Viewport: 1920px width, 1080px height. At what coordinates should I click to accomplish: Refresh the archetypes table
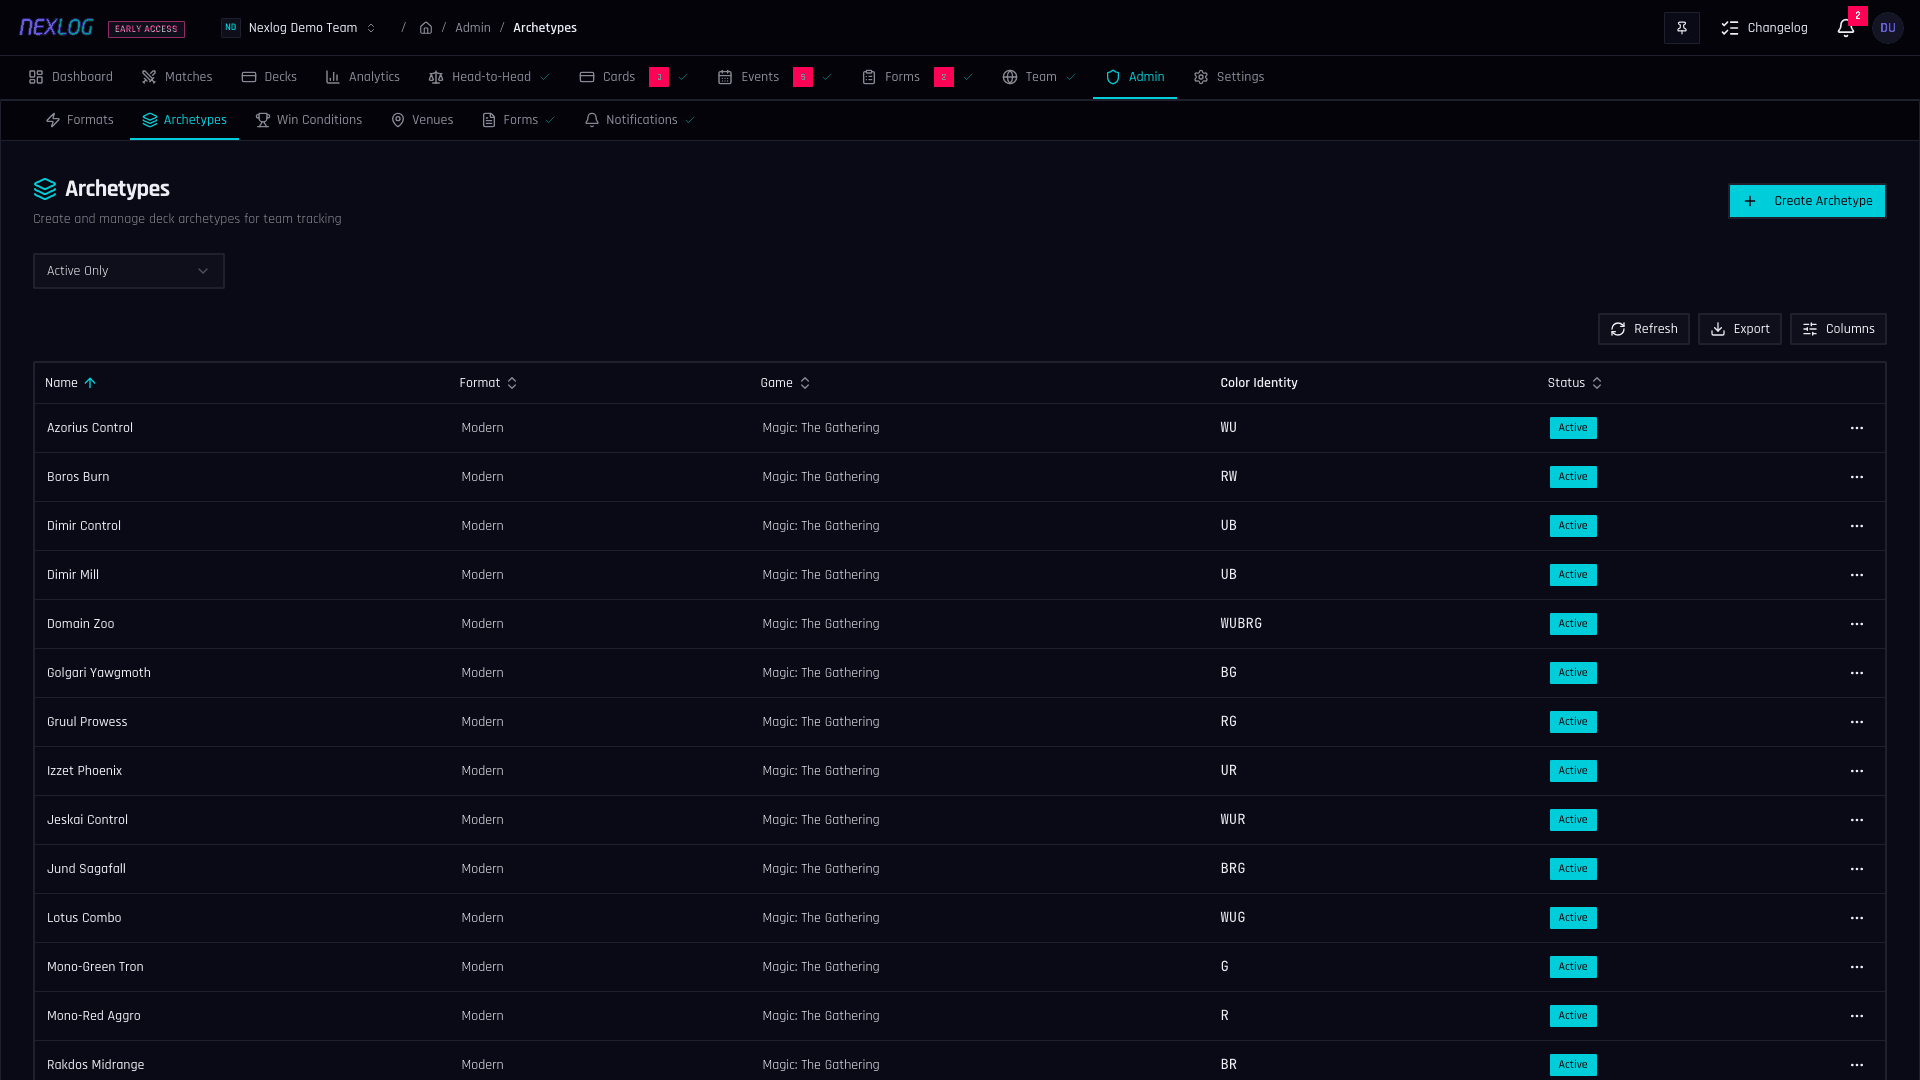tap(1644, 329)
